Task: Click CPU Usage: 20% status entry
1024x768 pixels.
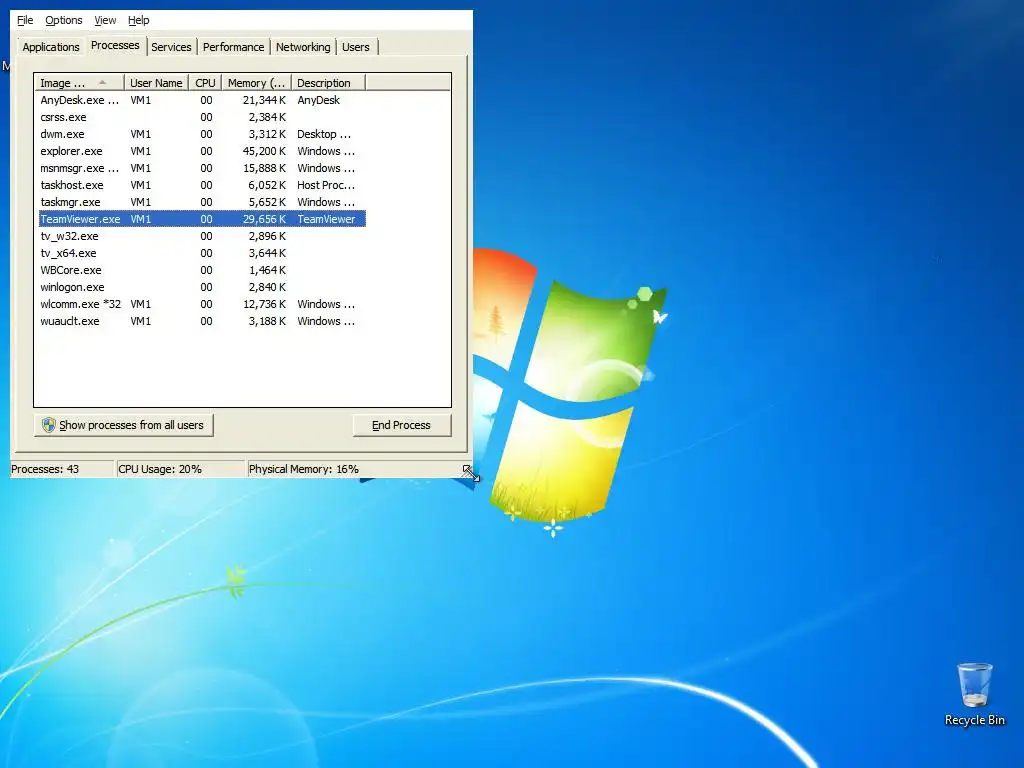Action: [x=160, y=469]
